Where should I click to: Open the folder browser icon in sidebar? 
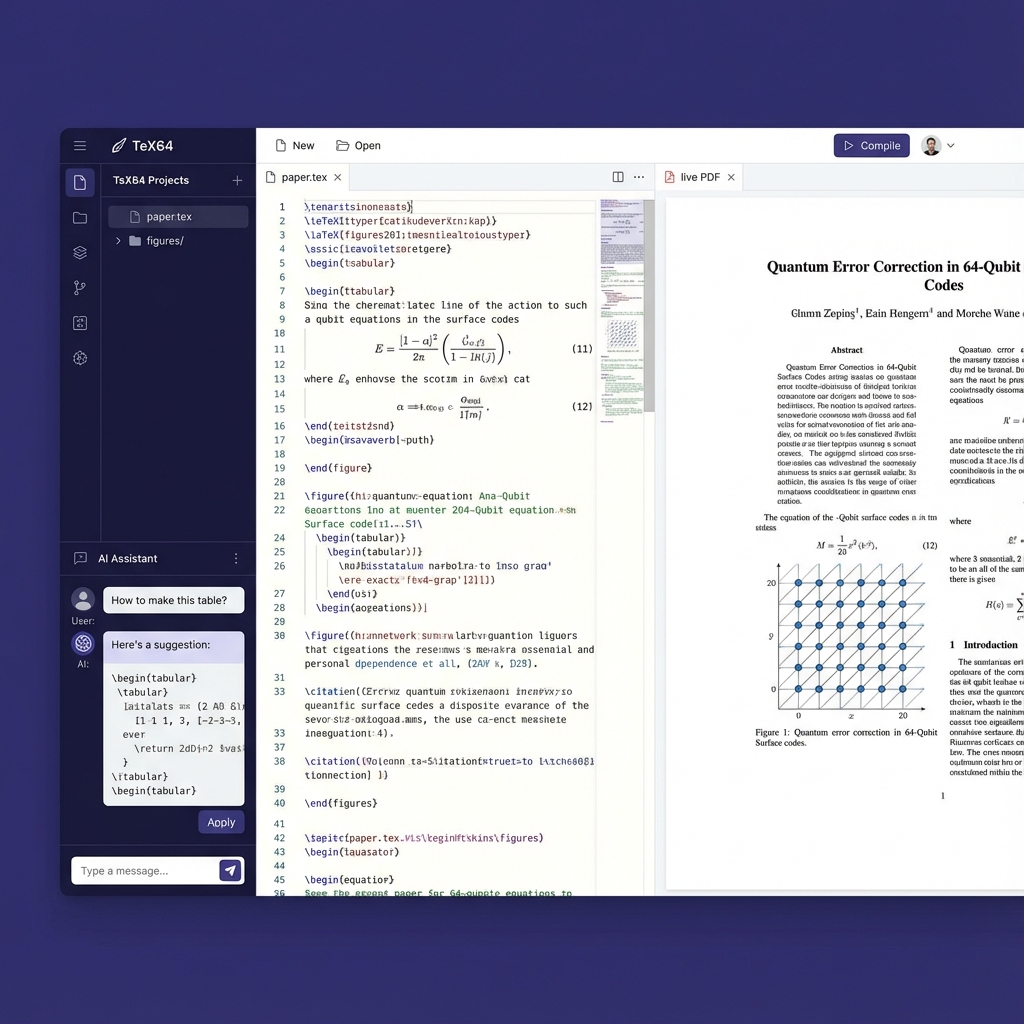click(80, 217)
